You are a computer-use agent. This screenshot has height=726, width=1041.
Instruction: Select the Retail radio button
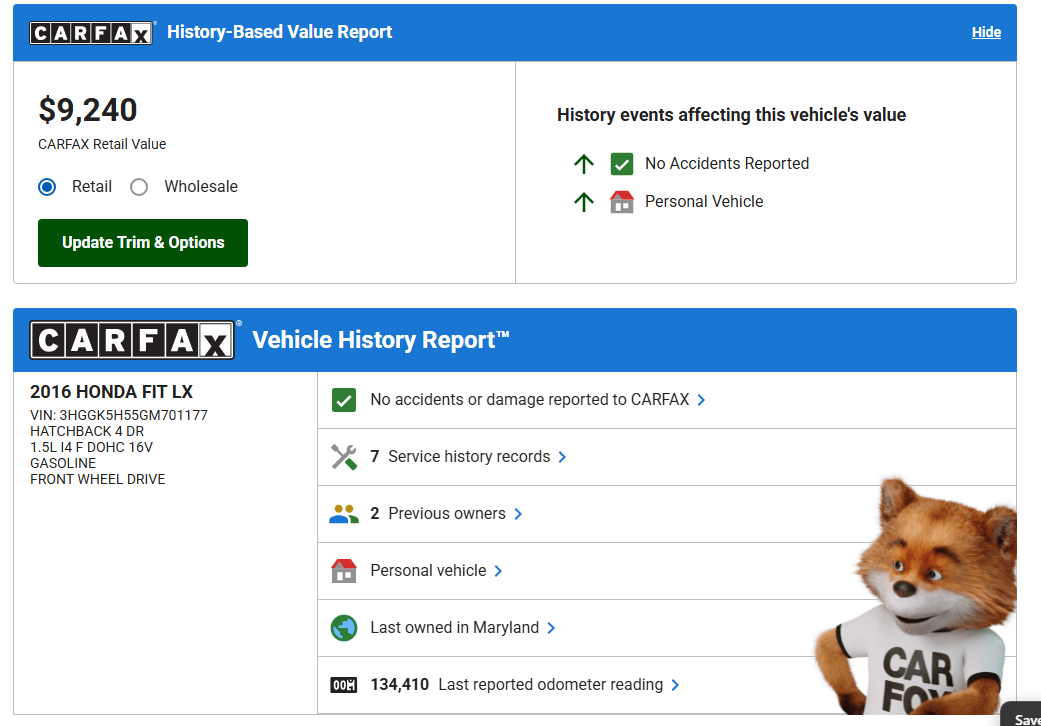(47, 187)
